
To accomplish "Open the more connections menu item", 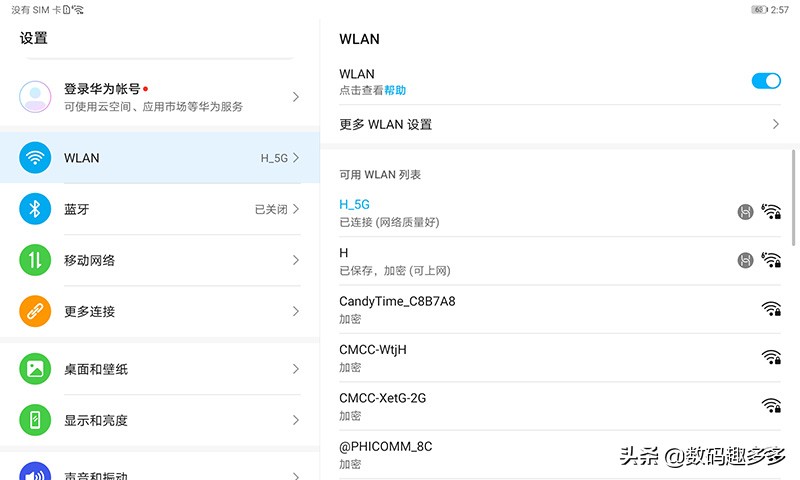I will (160, 311).
